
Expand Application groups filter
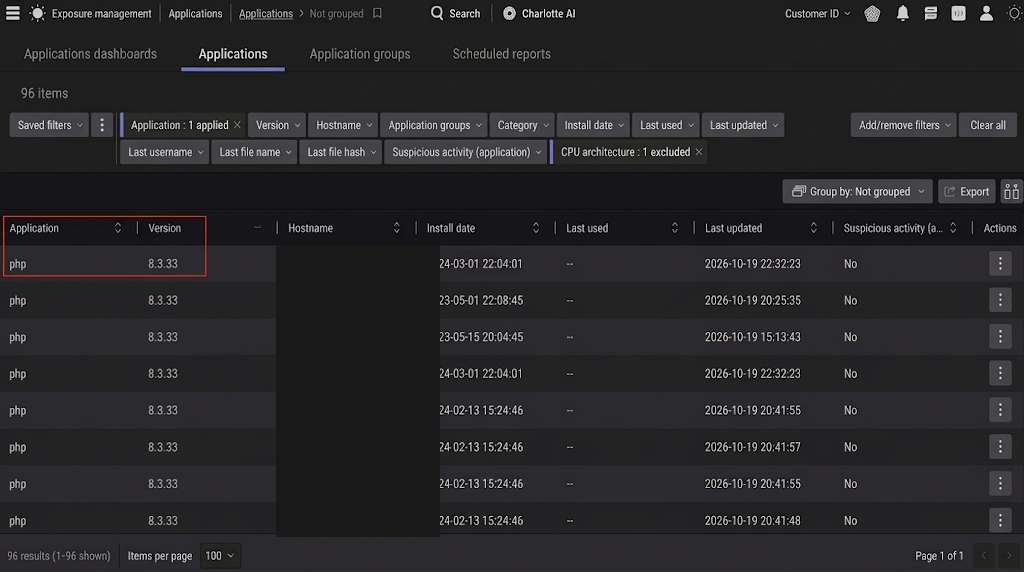434,125
